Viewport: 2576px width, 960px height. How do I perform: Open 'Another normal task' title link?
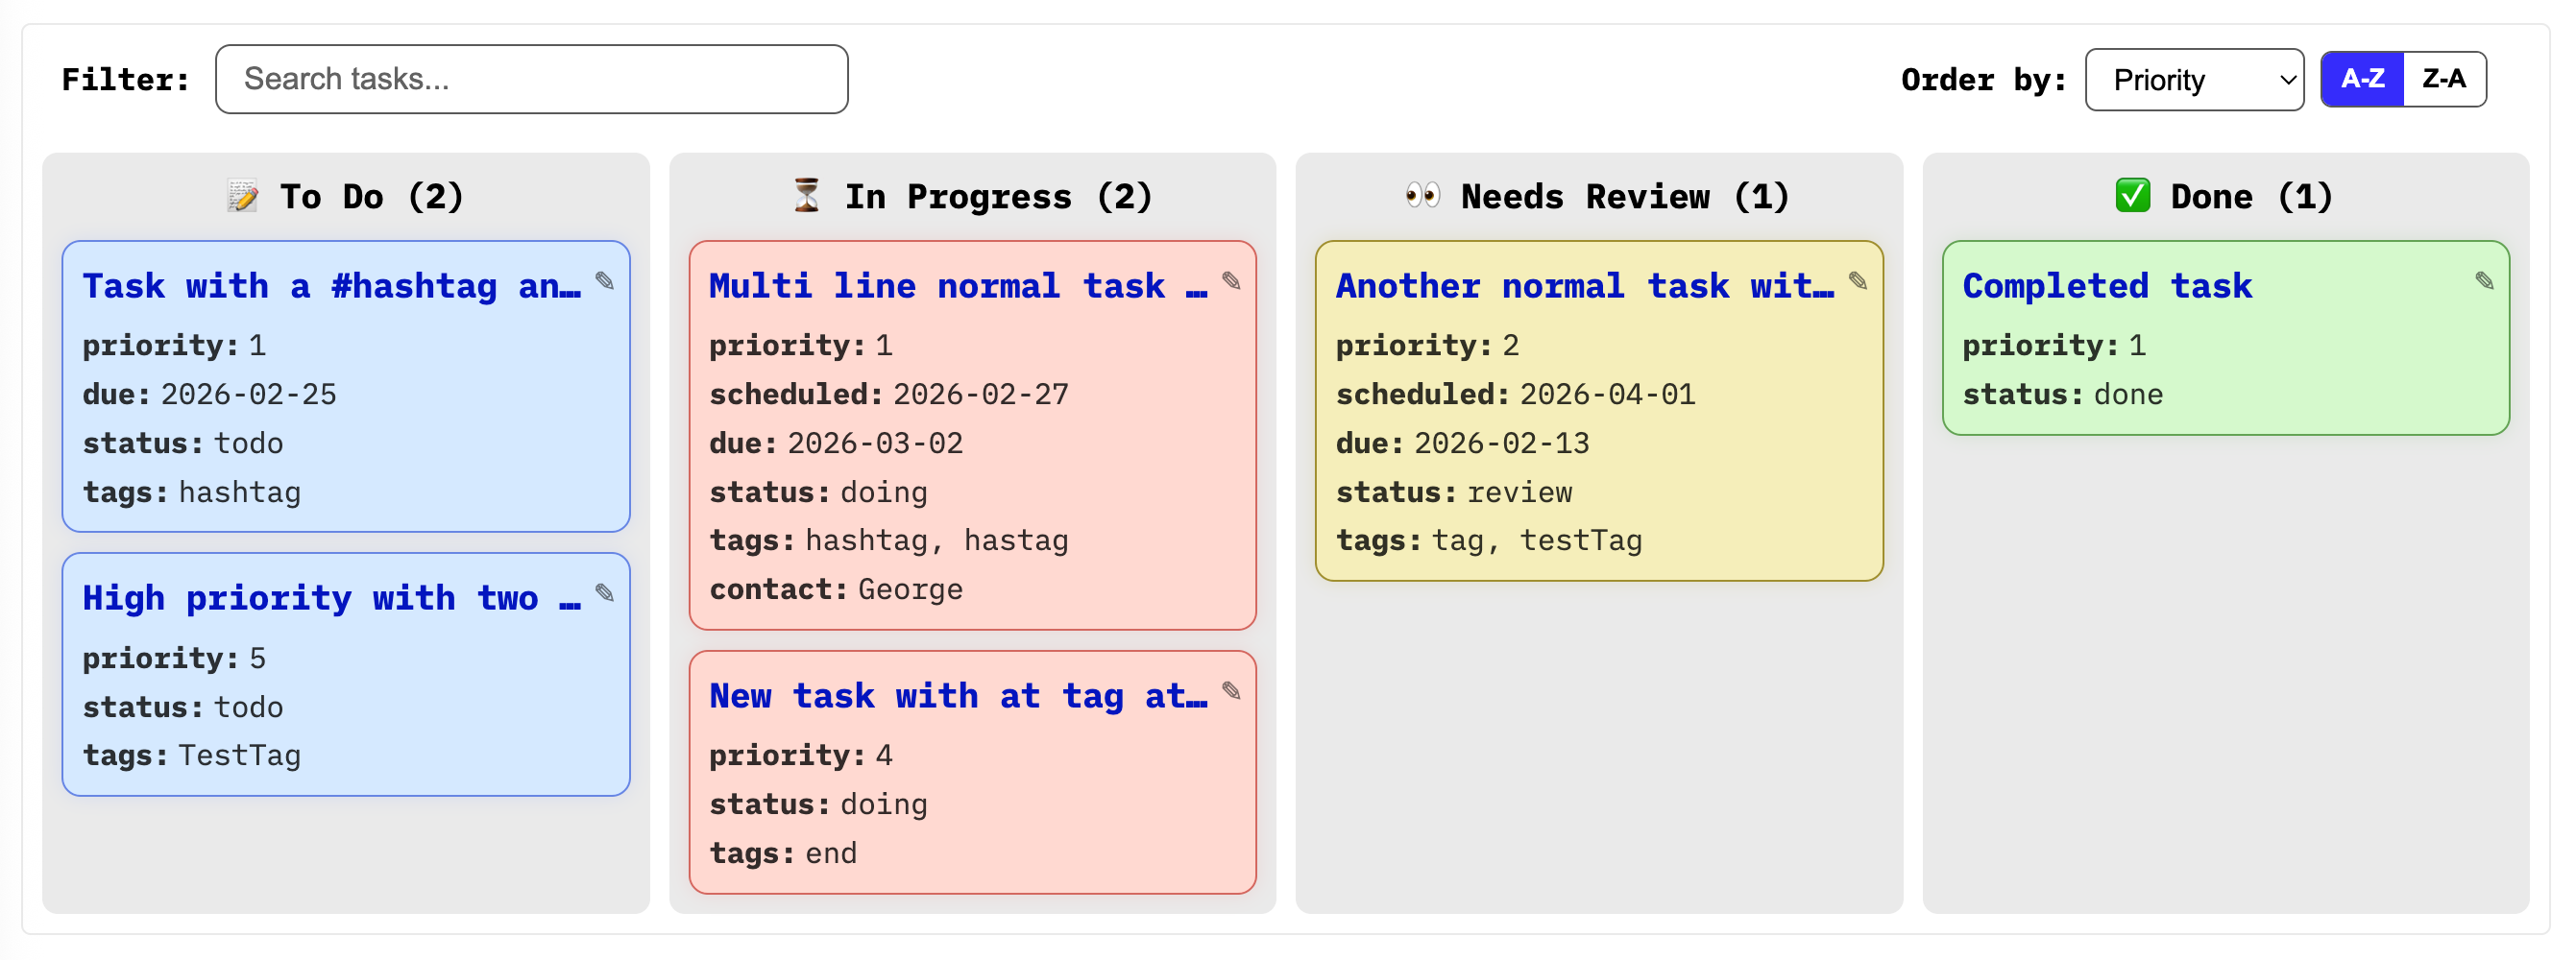(x=1584, y=287)
